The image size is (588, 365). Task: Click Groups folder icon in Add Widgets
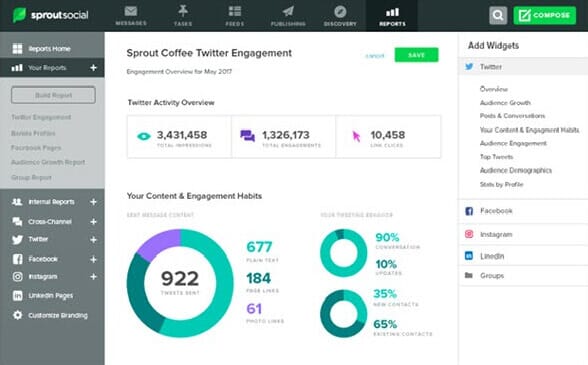(x=469, y=275)
